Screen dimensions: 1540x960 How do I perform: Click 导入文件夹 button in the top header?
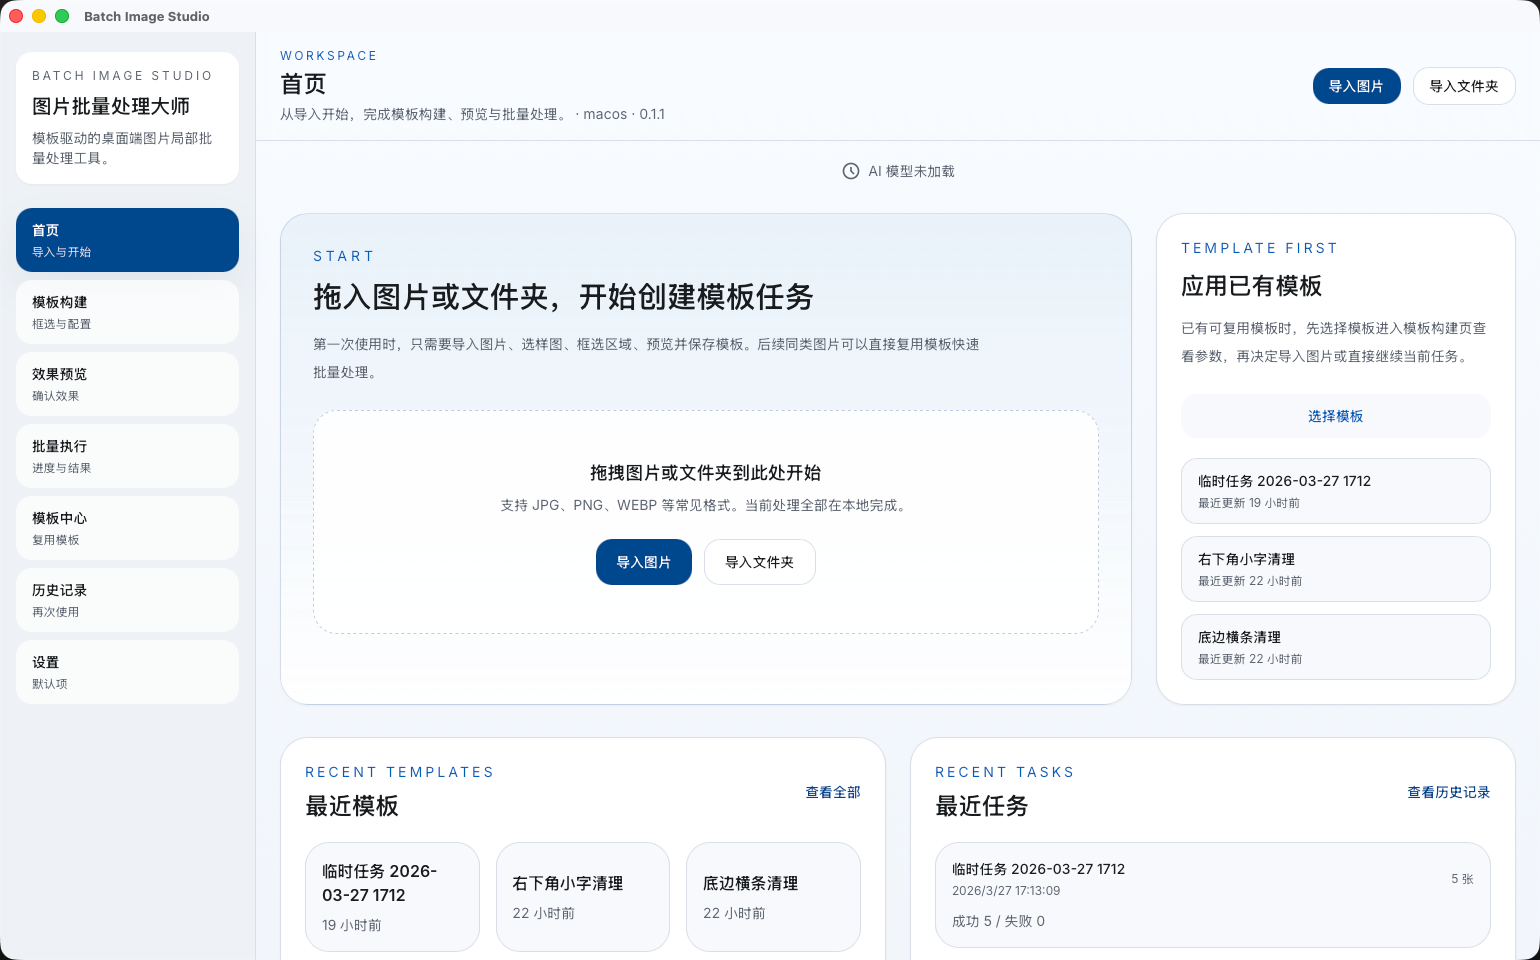1463,86
